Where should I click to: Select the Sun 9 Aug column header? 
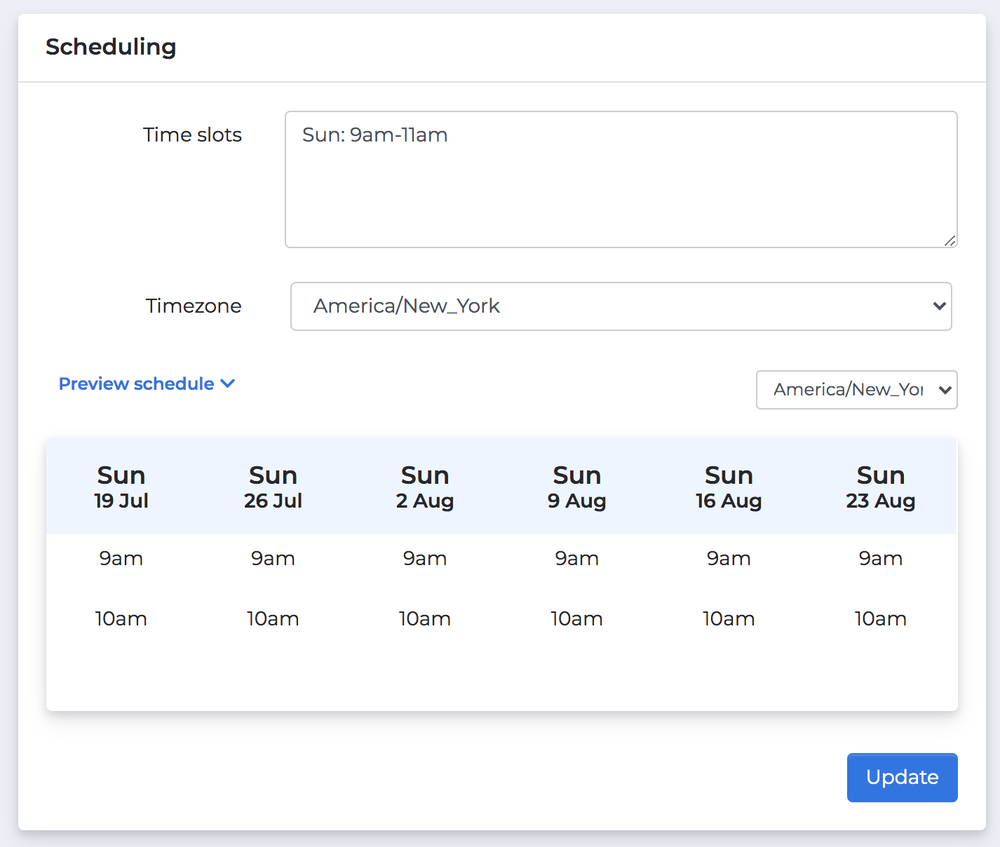point(577,486)
